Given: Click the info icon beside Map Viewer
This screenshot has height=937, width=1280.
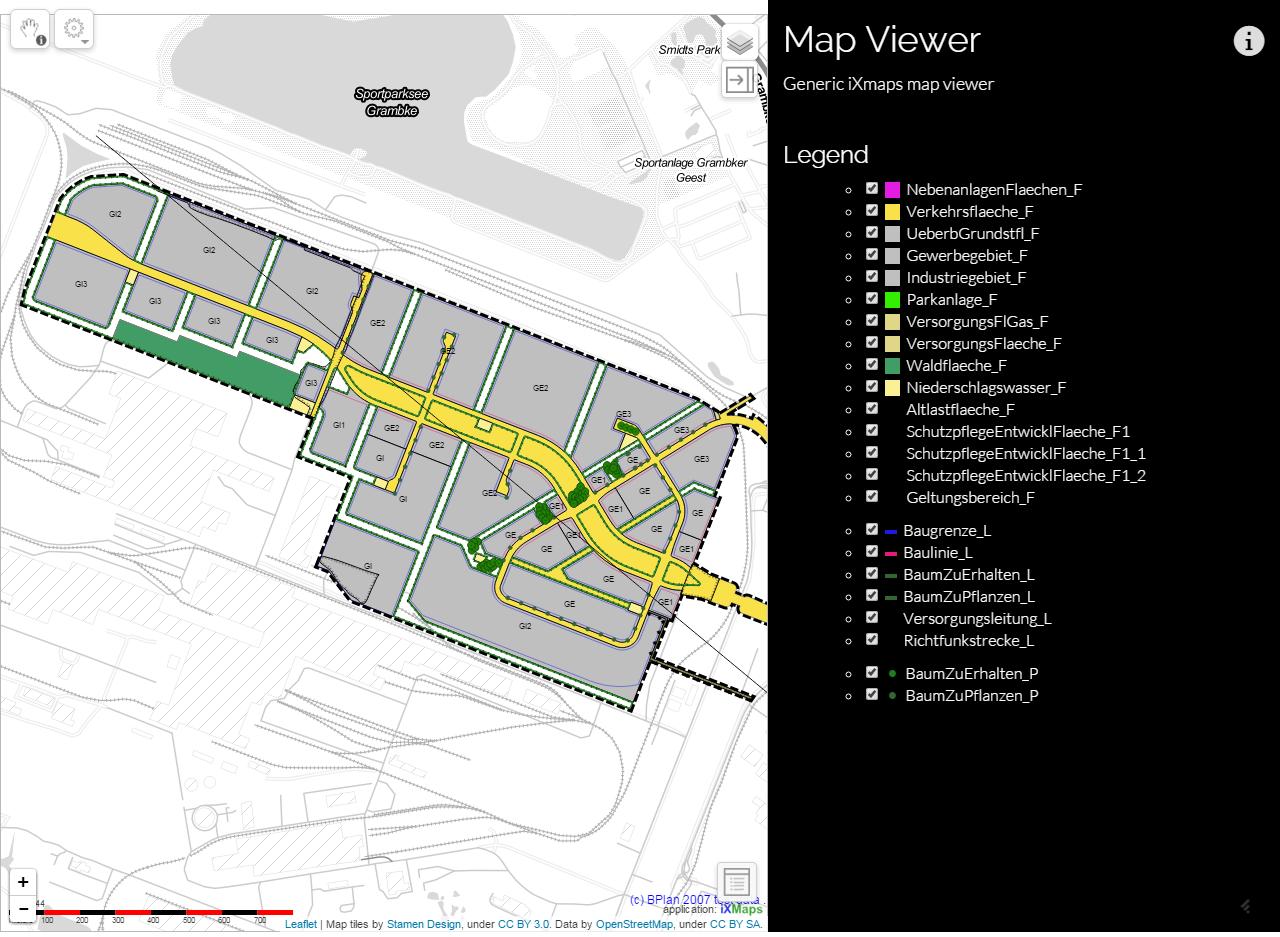Looking at the screenshot, I should tap(1248, 41).
